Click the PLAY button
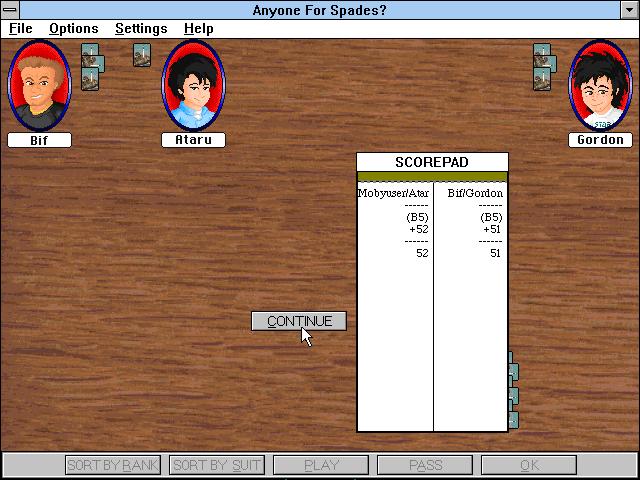The width and height of the screenshot is (640, 480). [321, 465]
